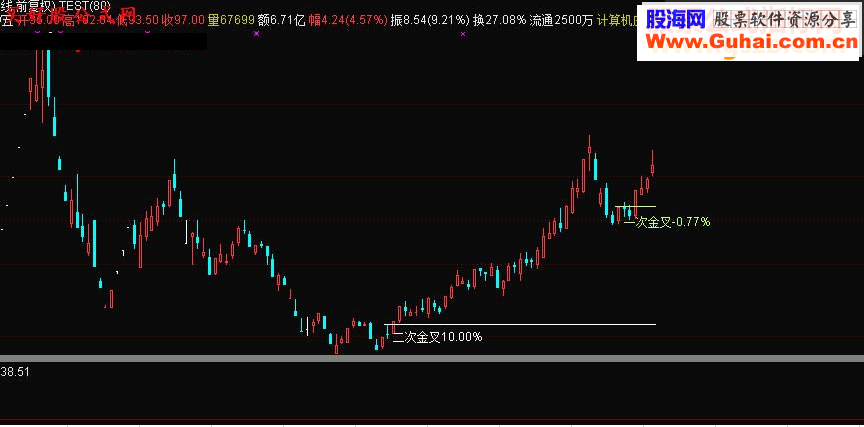This screenshot has height=427, width=864.
Task: Select the 流通2500万 float shares value
Action: tap(561, 20)
